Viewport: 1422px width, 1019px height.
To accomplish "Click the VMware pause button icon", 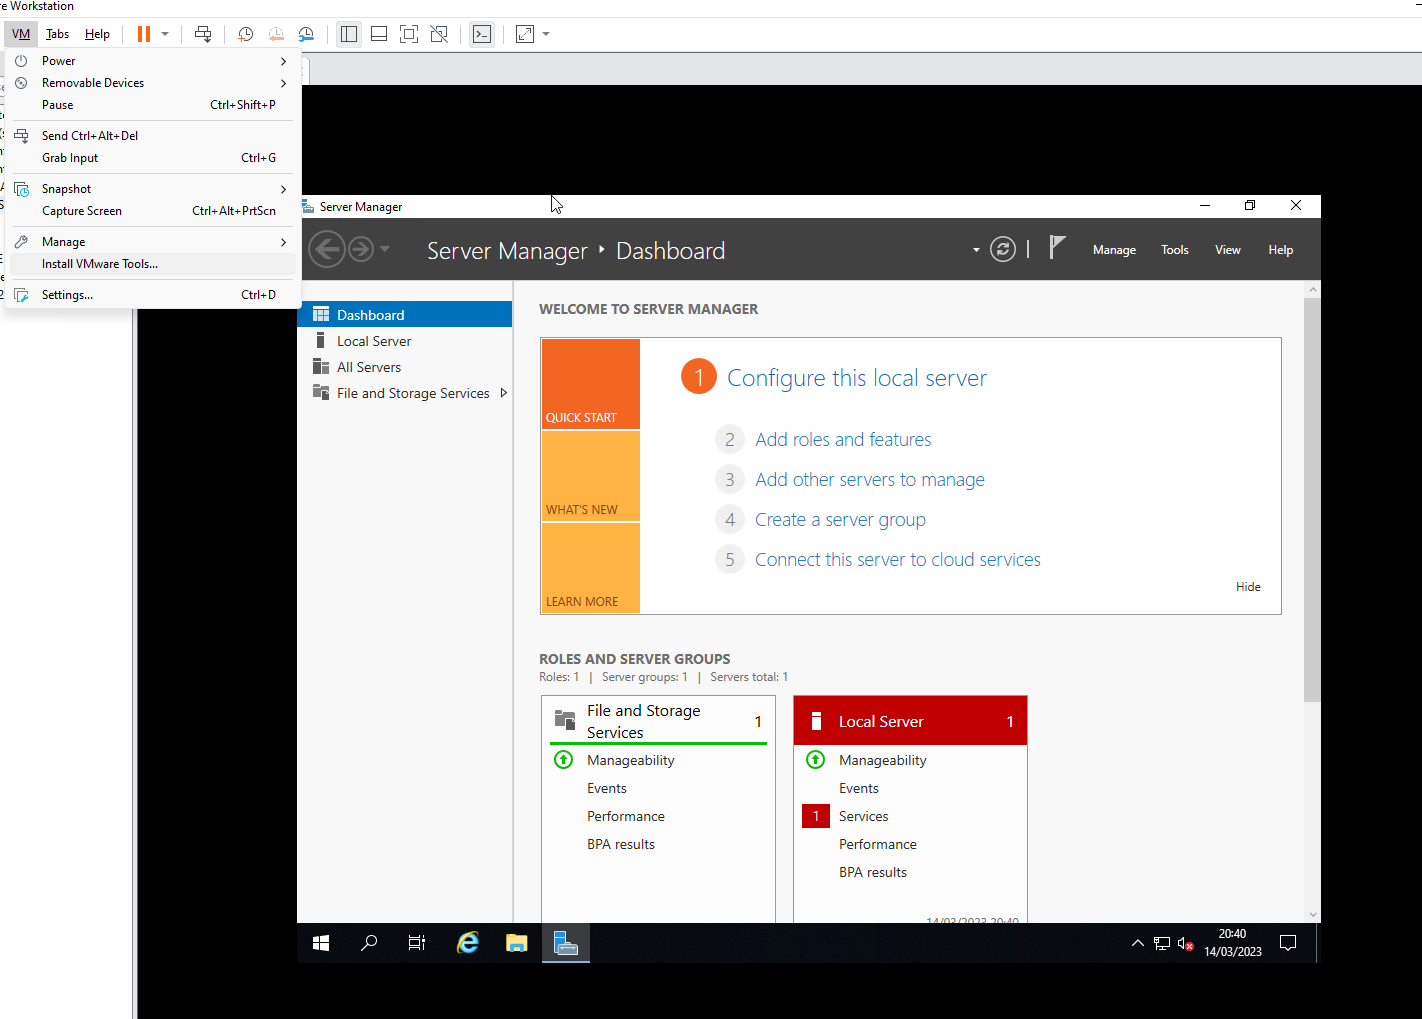I will (x=144, y=34).
